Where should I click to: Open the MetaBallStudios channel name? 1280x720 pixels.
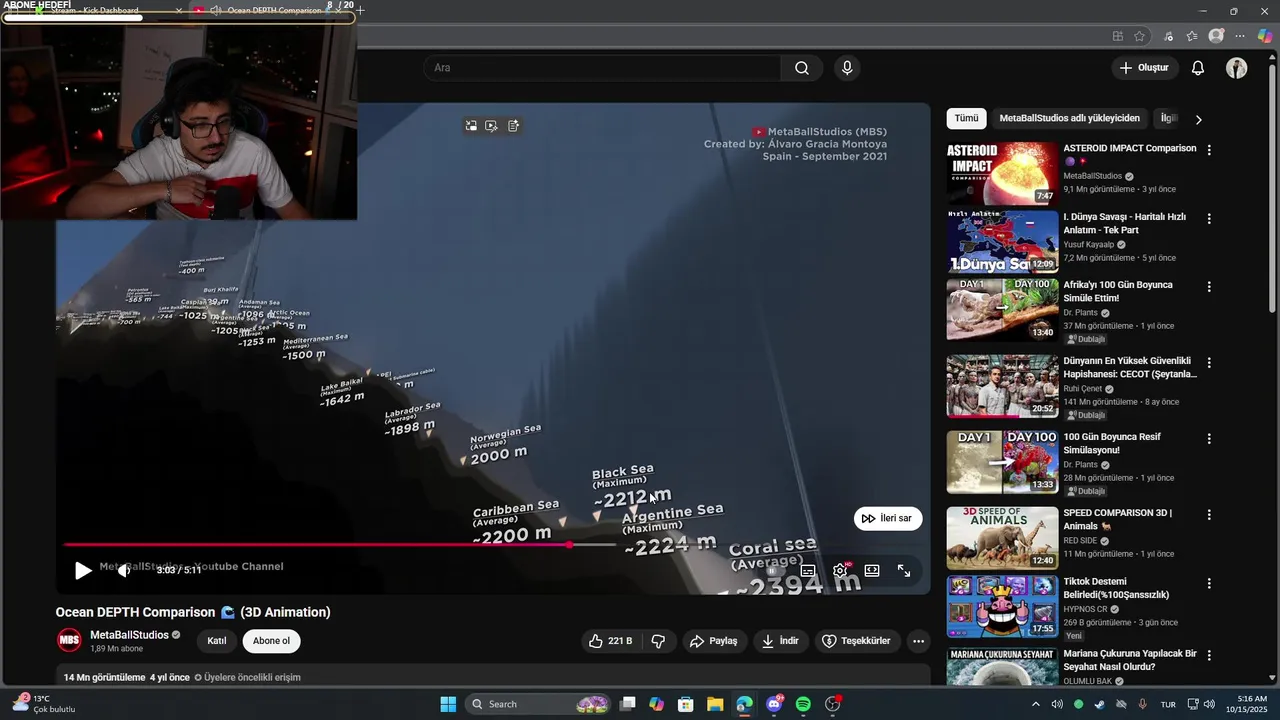(129, 635)
